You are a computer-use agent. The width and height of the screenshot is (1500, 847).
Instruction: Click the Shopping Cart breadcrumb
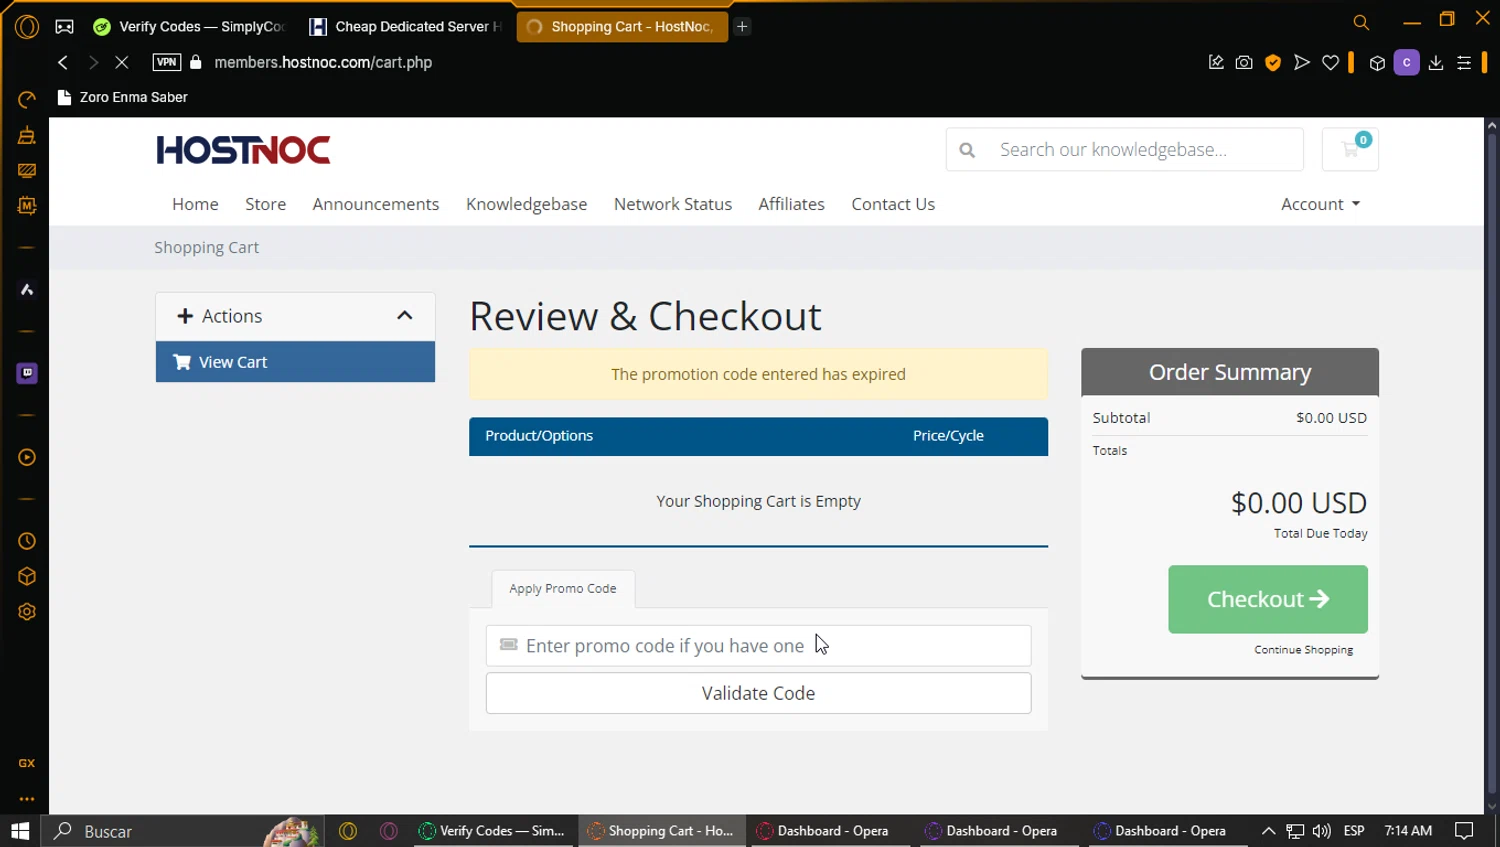206,247
